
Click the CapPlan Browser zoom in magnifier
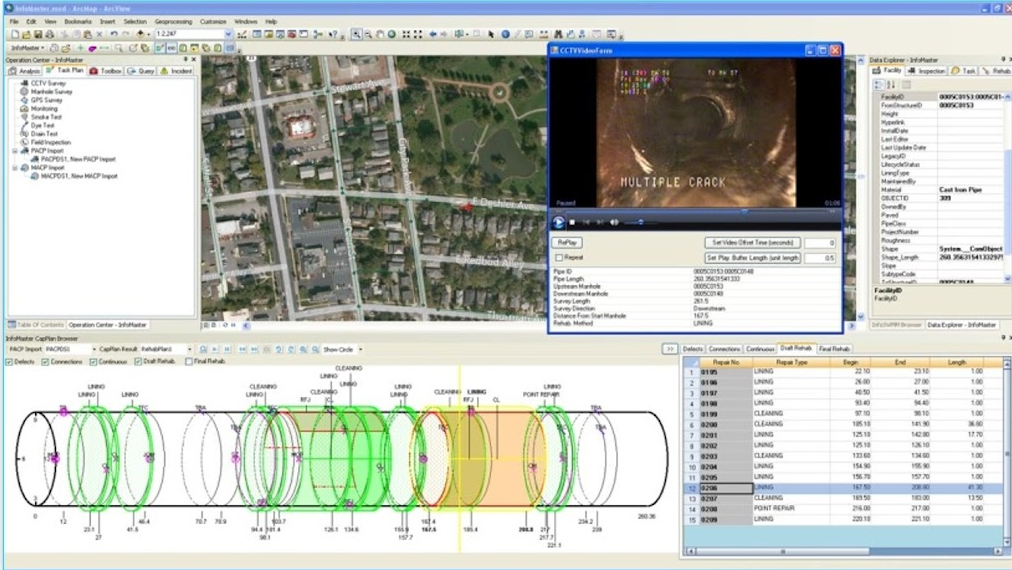pyautogui.click(x=303, y=349)
